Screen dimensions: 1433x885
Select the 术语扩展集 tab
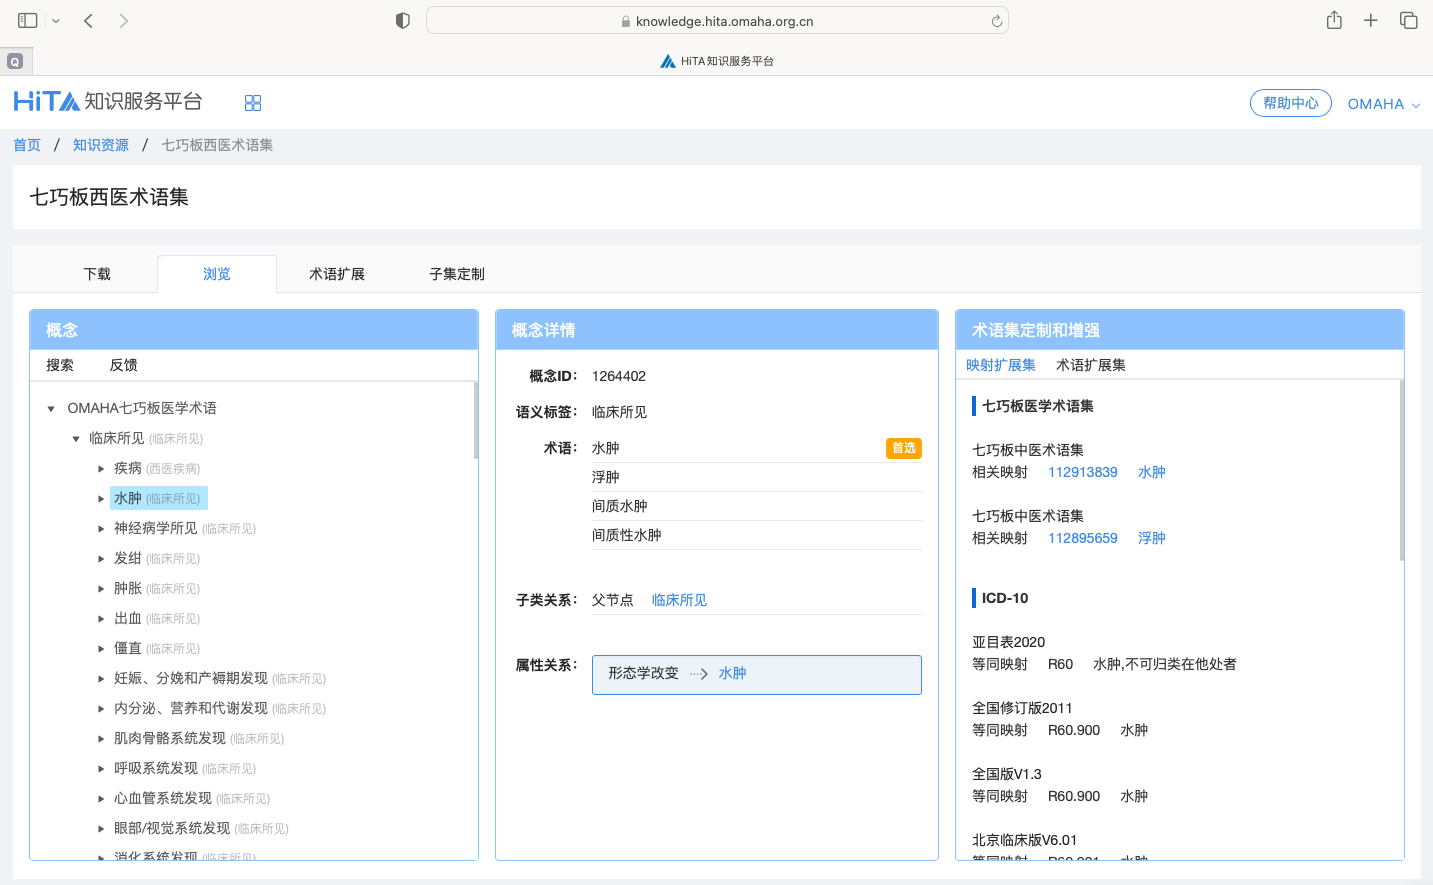pos(1090,365)
